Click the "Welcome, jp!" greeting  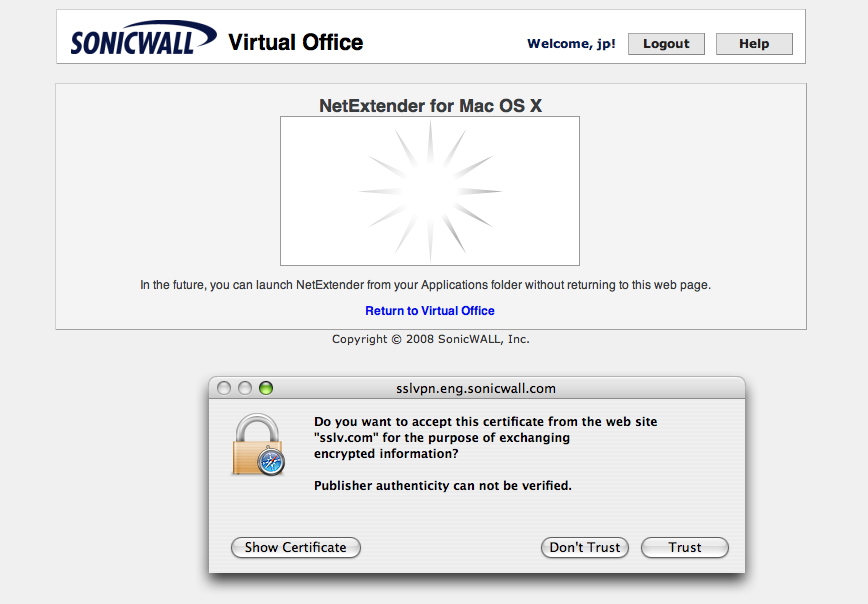pos(571,44)
